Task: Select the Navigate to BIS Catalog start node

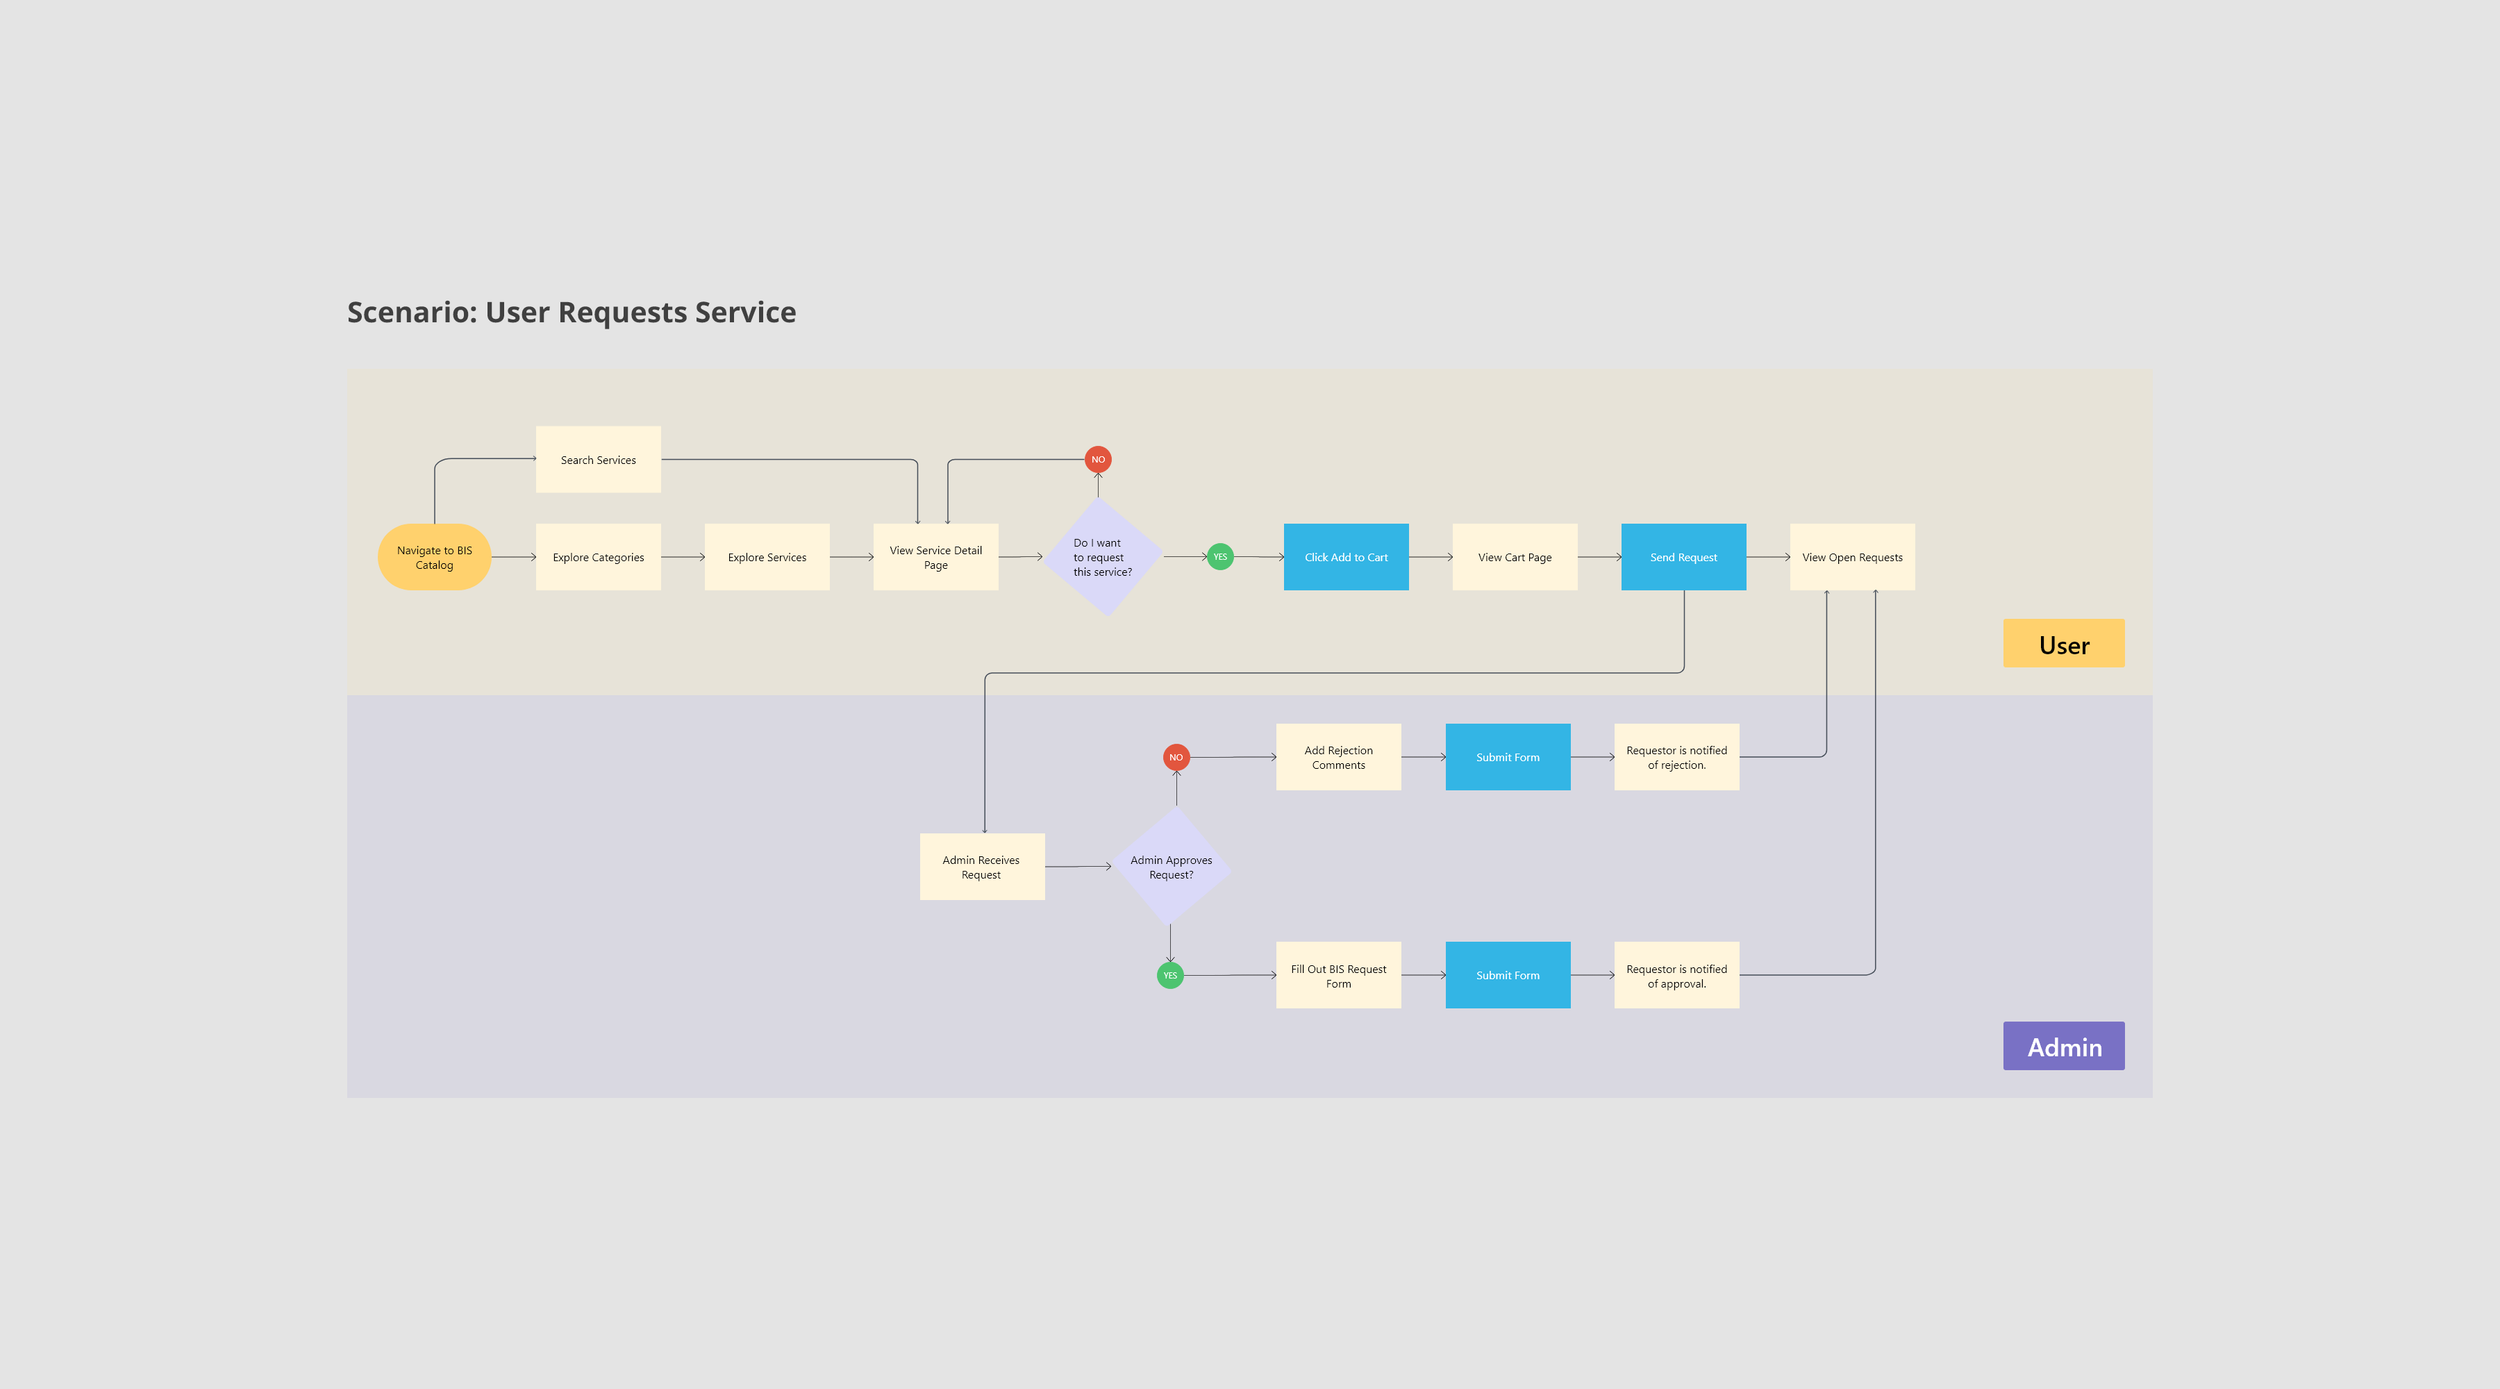Action: (434, 557)
